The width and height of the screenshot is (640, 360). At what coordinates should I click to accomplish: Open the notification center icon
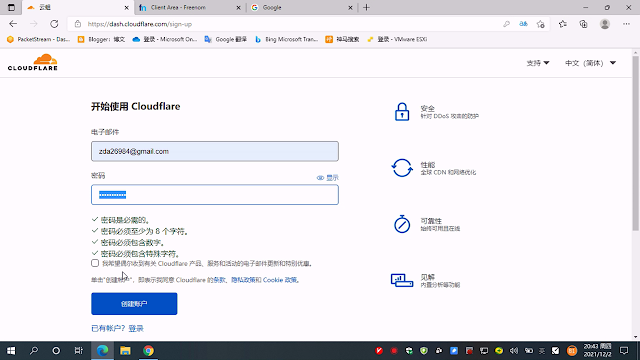(624, 351)
